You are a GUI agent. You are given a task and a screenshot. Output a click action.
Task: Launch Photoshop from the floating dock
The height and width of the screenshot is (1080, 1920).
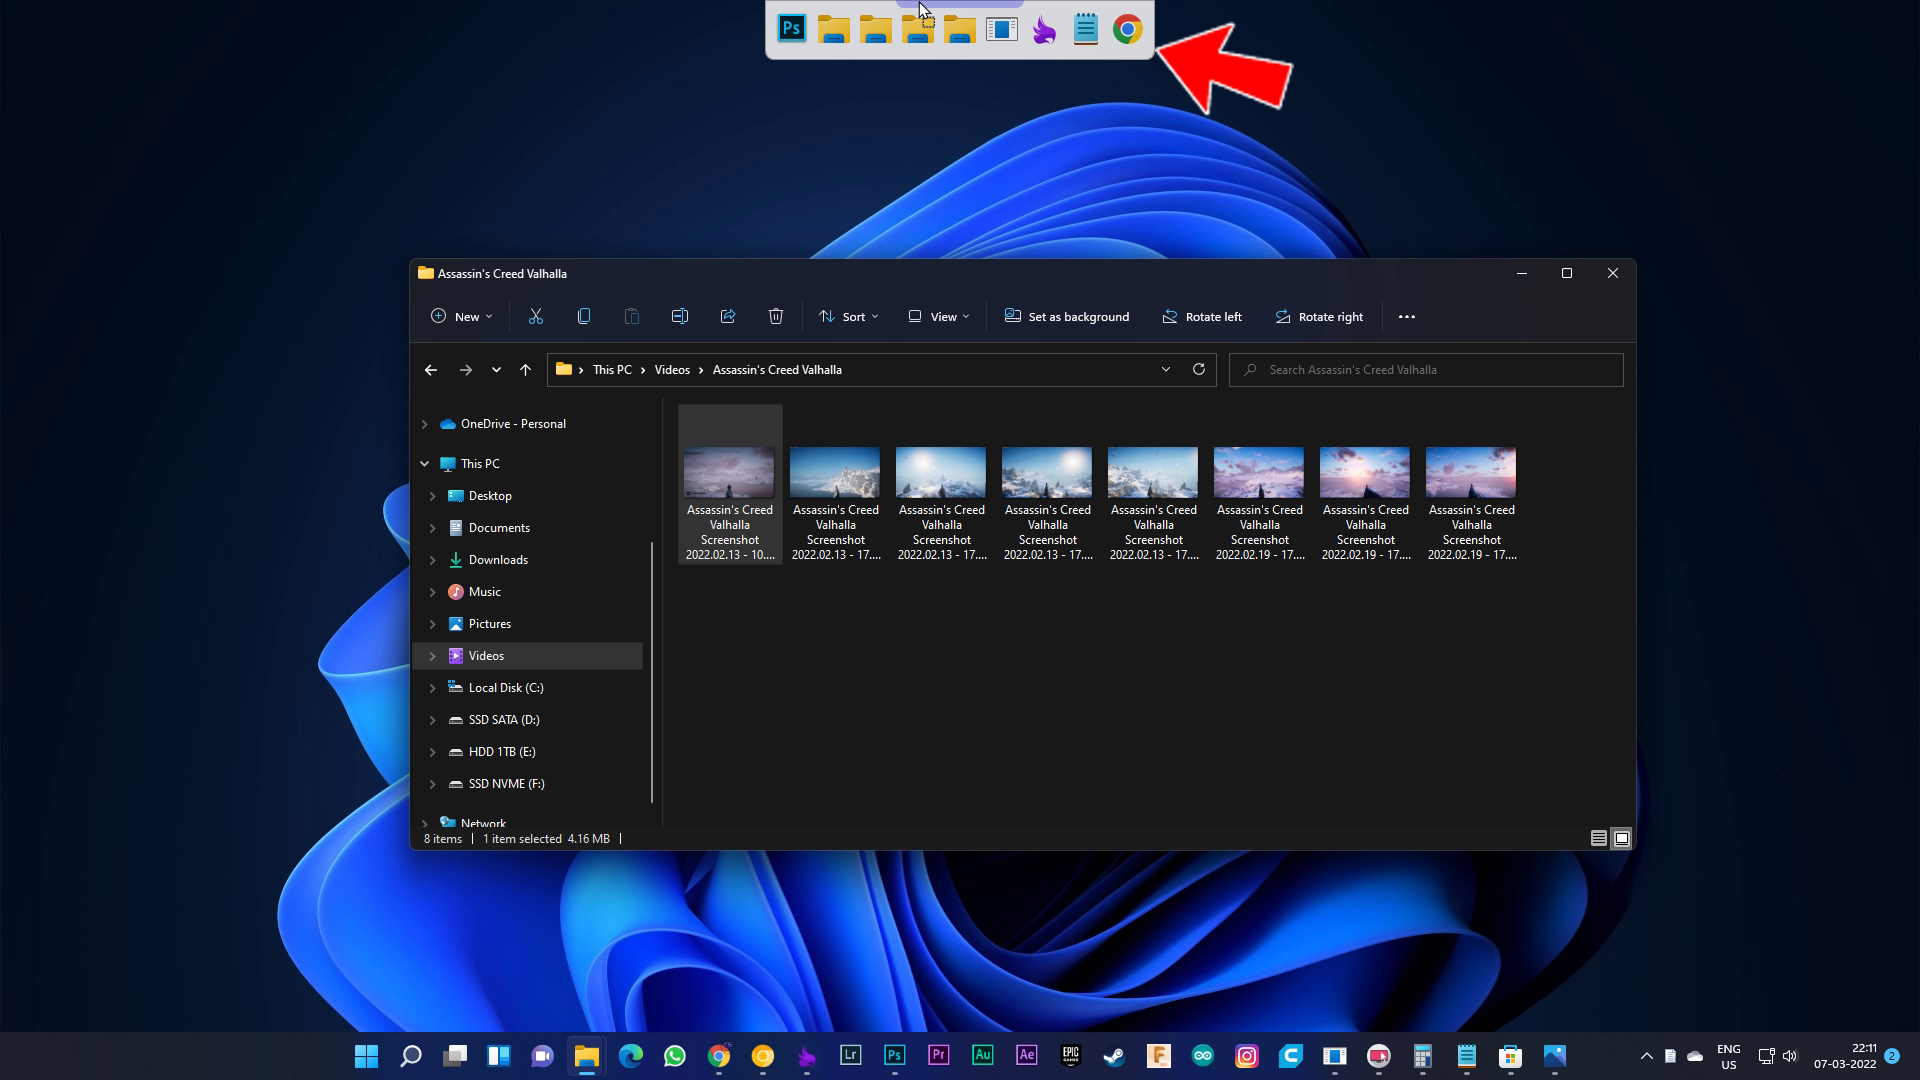coord(790,29)
